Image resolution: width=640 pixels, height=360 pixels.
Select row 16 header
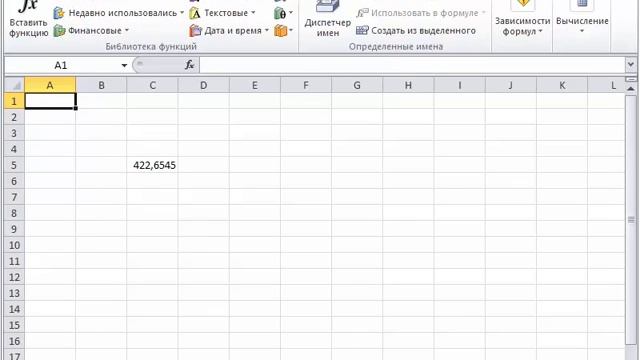tap(14, 341)
